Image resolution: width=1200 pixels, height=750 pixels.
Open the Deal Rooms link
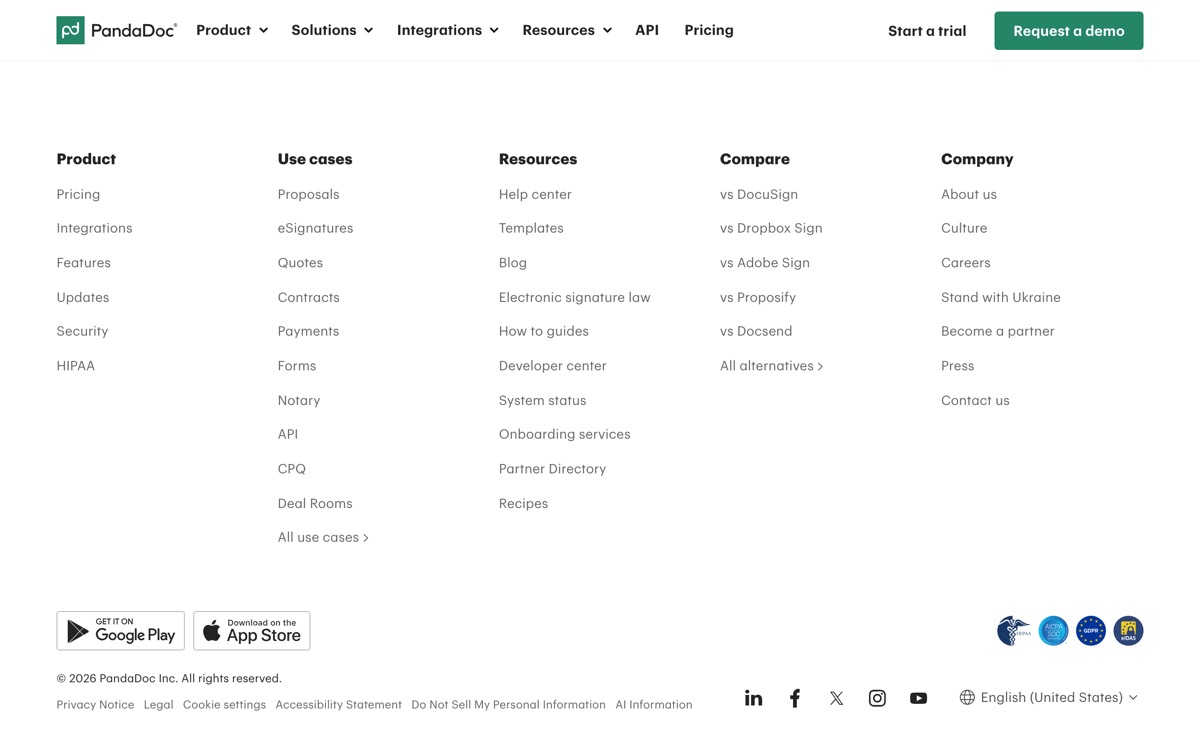[315, 503]
